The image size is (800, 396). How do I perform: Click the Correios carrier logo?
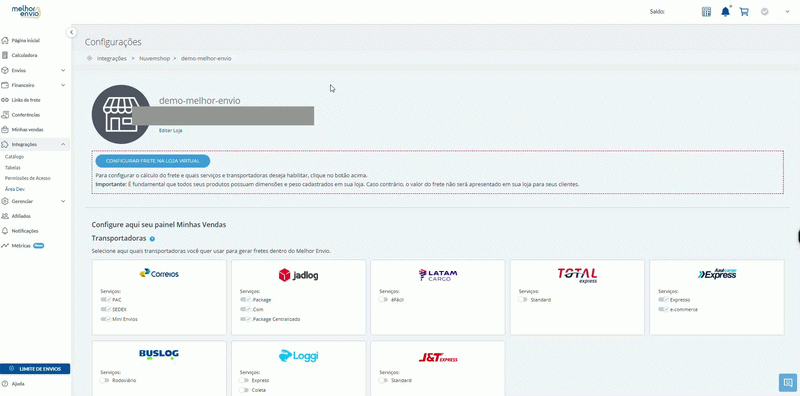[159, 274]
